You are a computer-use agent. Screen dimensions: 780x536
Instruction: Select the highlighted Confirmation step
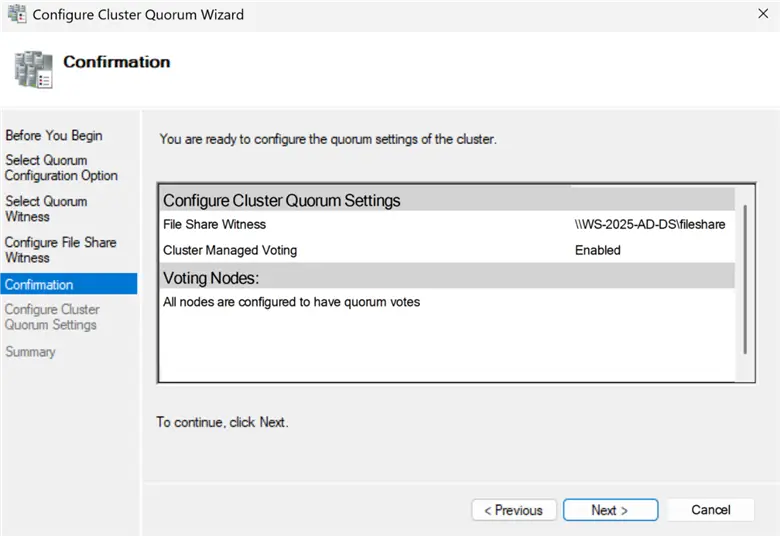click(x=69, y=284)
